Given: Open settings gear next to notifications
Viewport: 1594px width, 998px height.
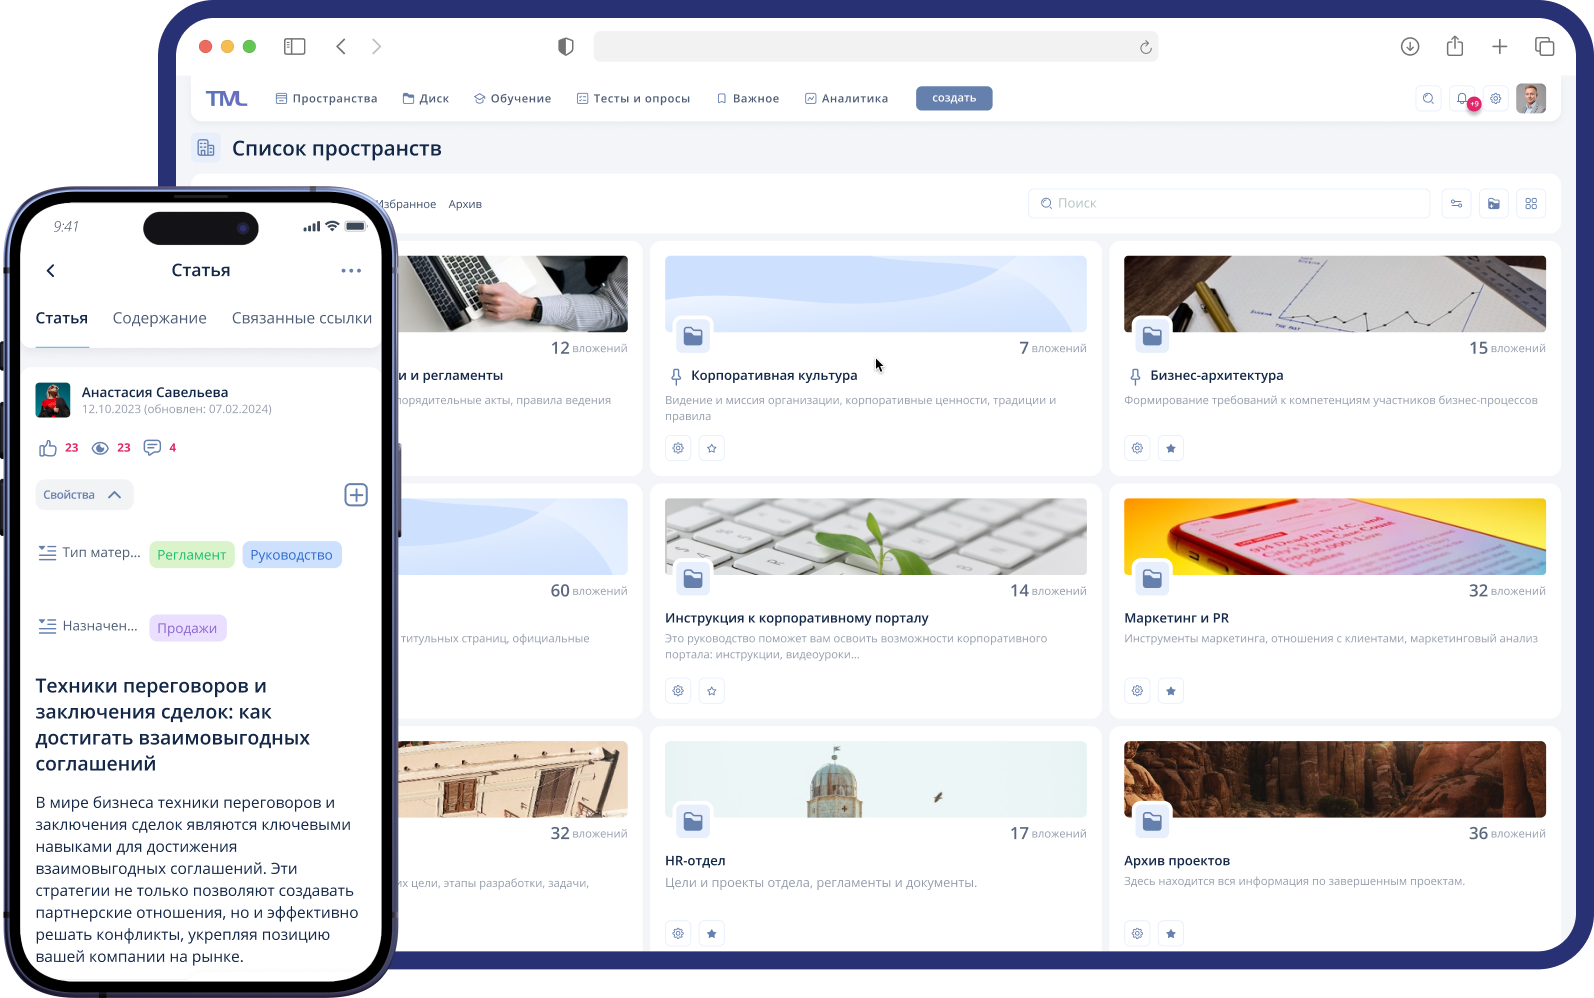Looking at the screenshot, I should click(1496, 98).
